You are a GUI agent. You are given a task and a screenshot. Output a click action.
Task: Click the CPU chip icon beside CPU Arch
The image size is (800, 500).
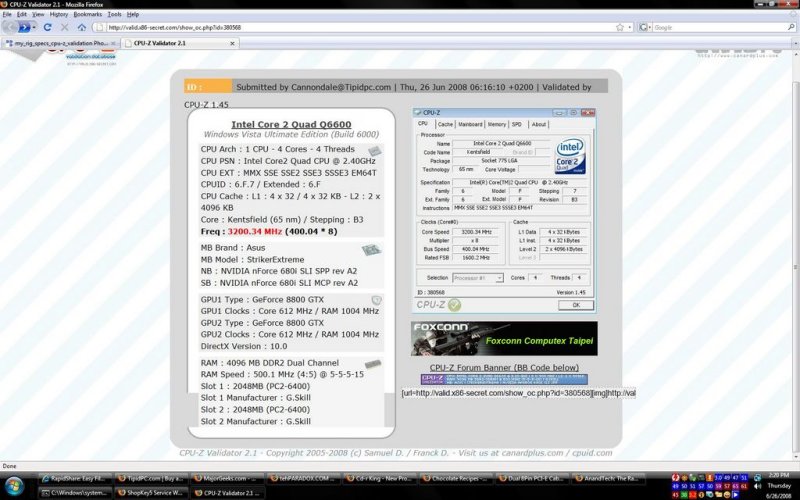(374, 151)
